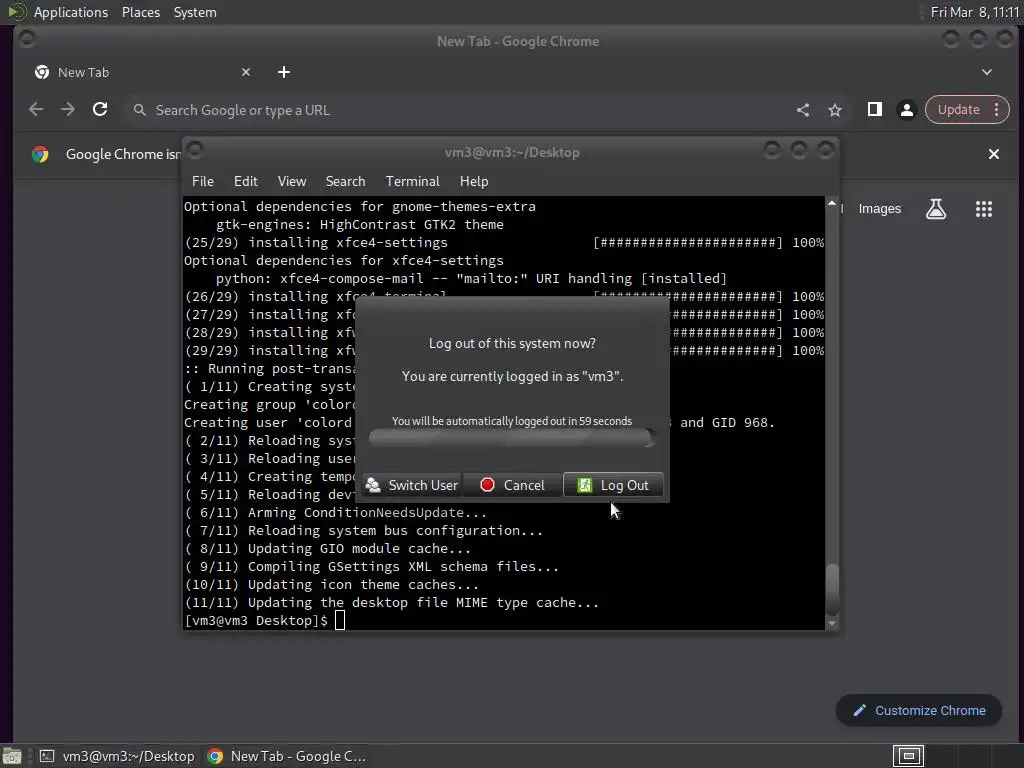Click terminal window title 'vm3@vm3:~/Desktop'

pyautogui.click(x=512, y=152)
